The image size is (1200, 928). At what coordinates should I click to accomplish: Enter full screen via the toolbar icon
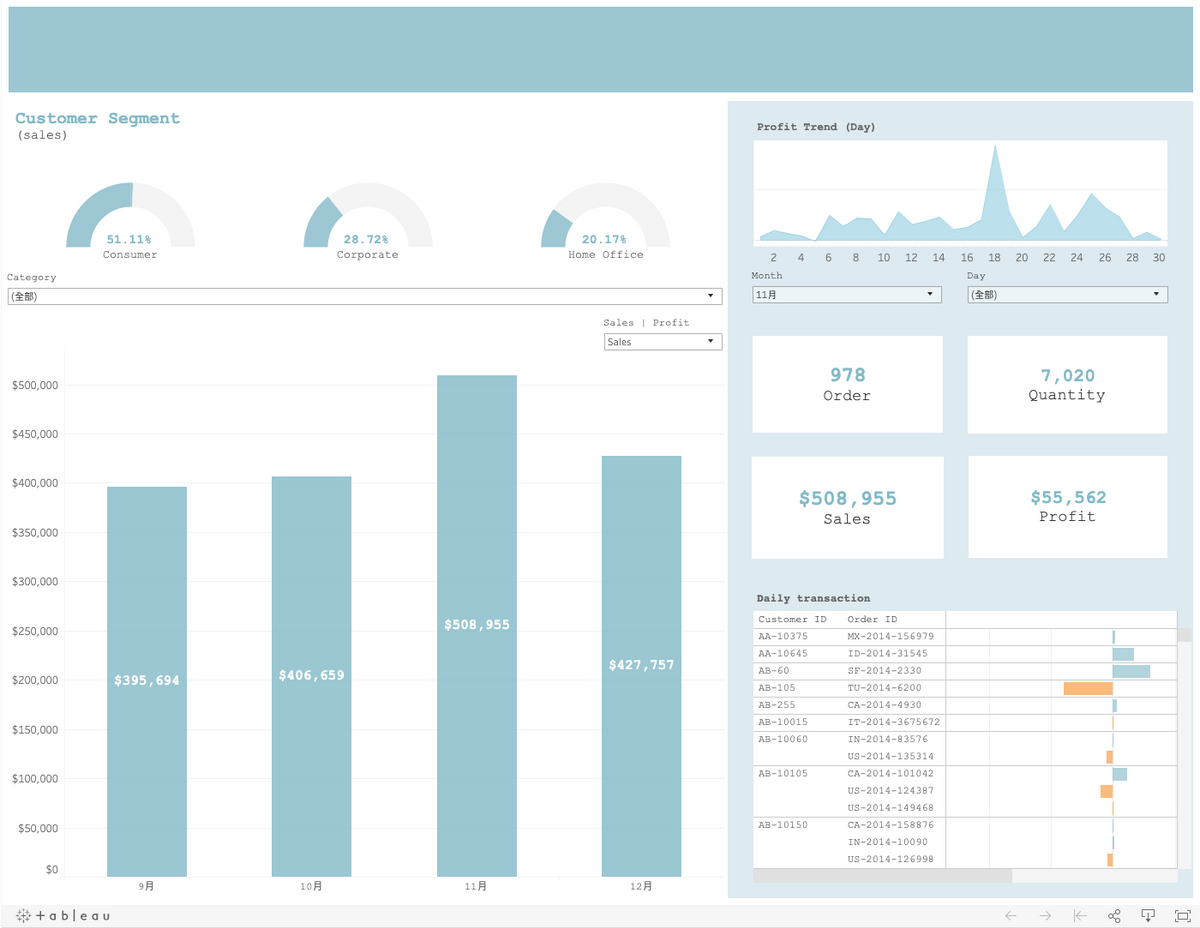point(1182,915)
